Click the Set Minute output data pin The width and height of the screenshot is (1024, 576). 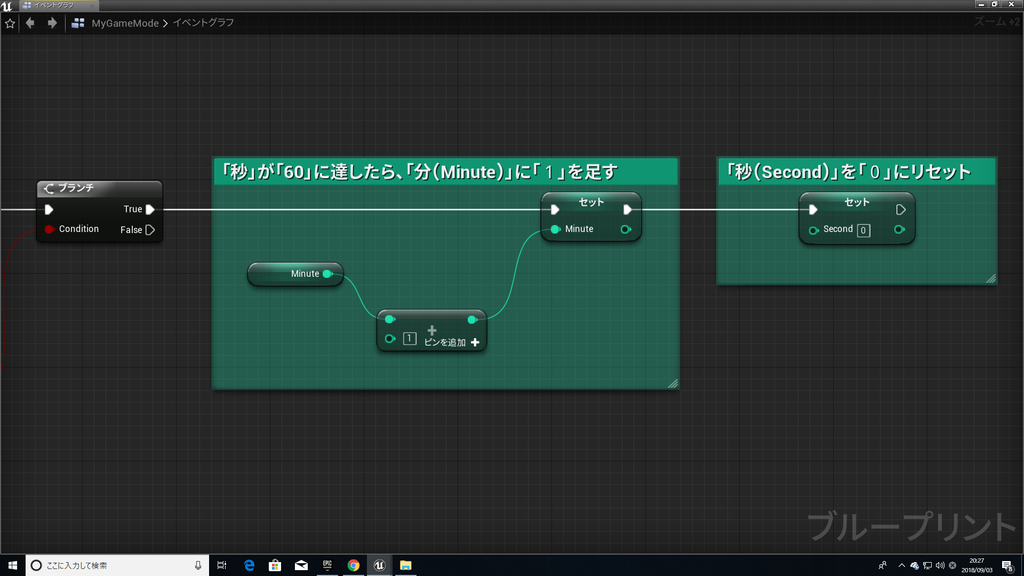[626, 229]
